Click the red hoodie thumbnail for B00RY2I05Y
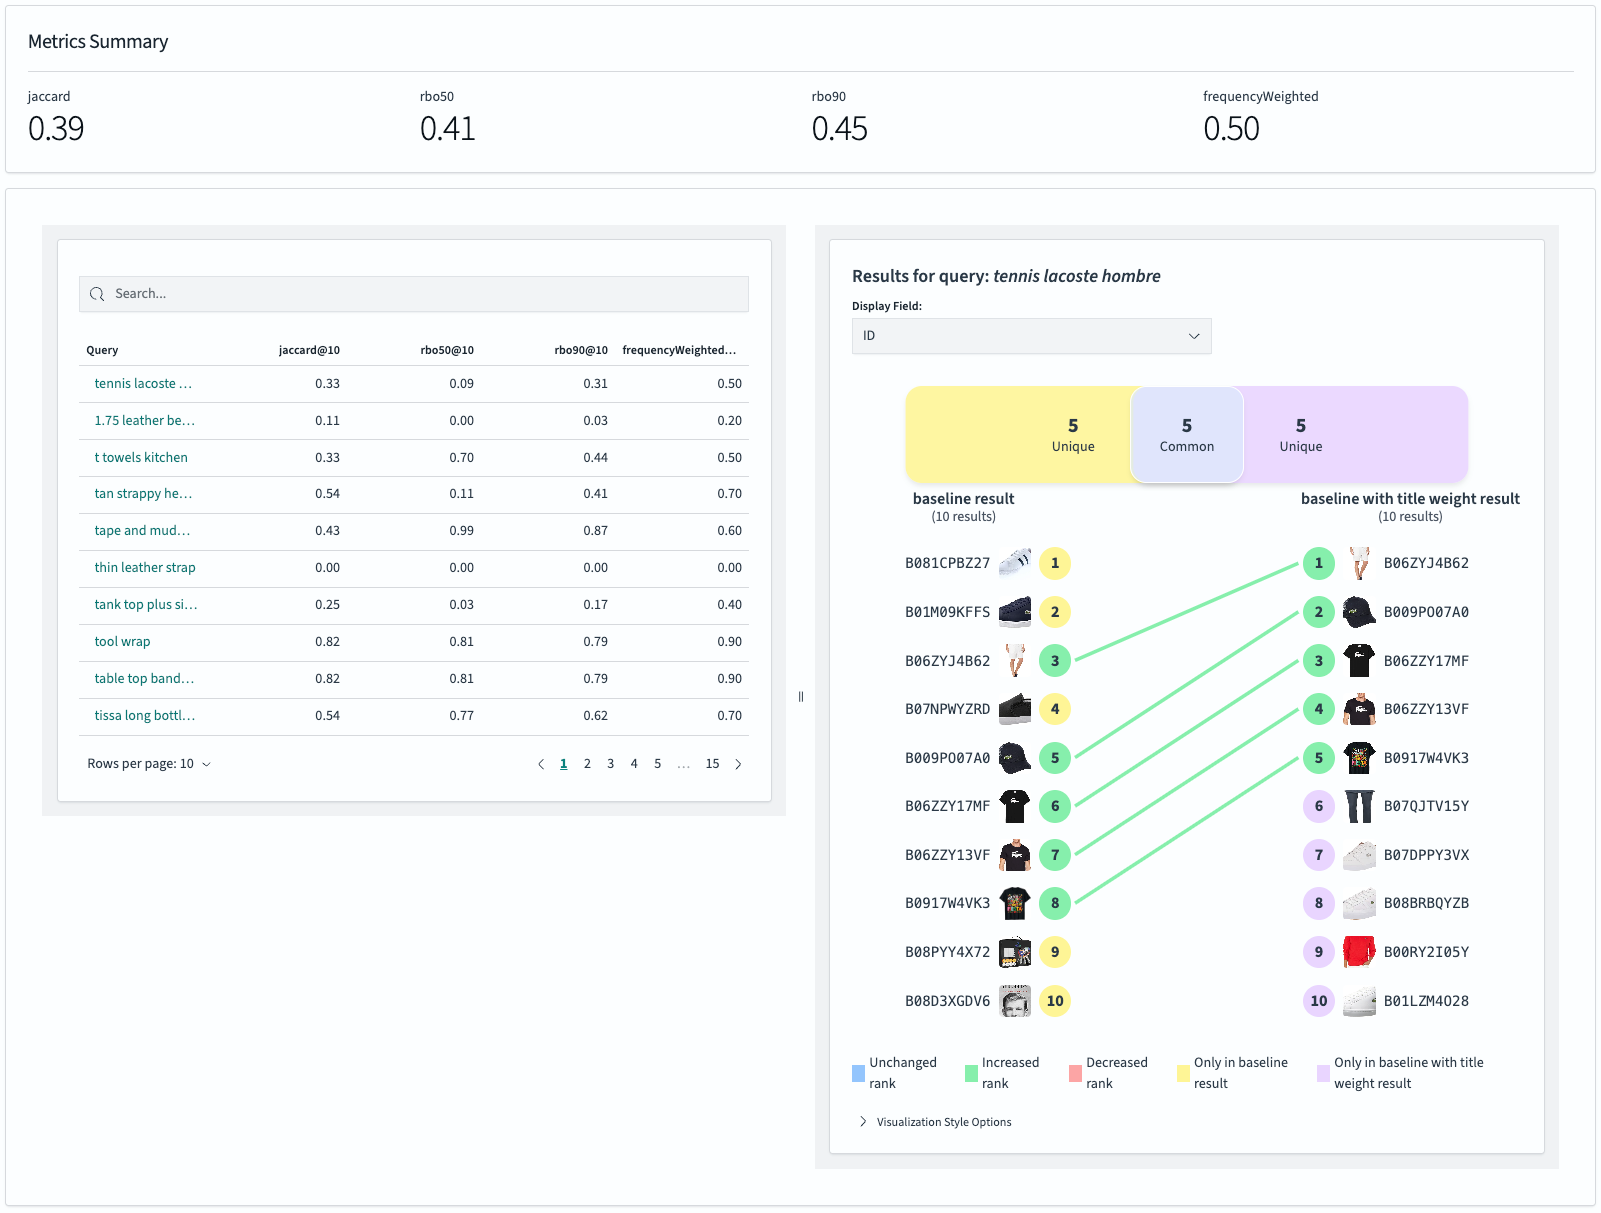 [1360, 951]
